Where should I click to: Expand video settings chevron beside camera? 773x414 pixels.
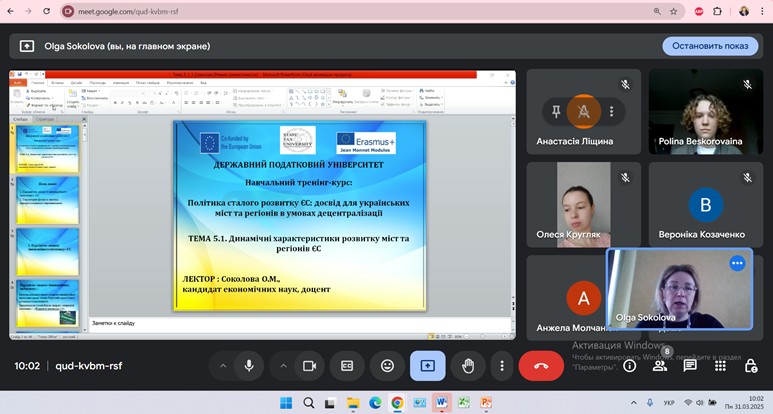283,366
